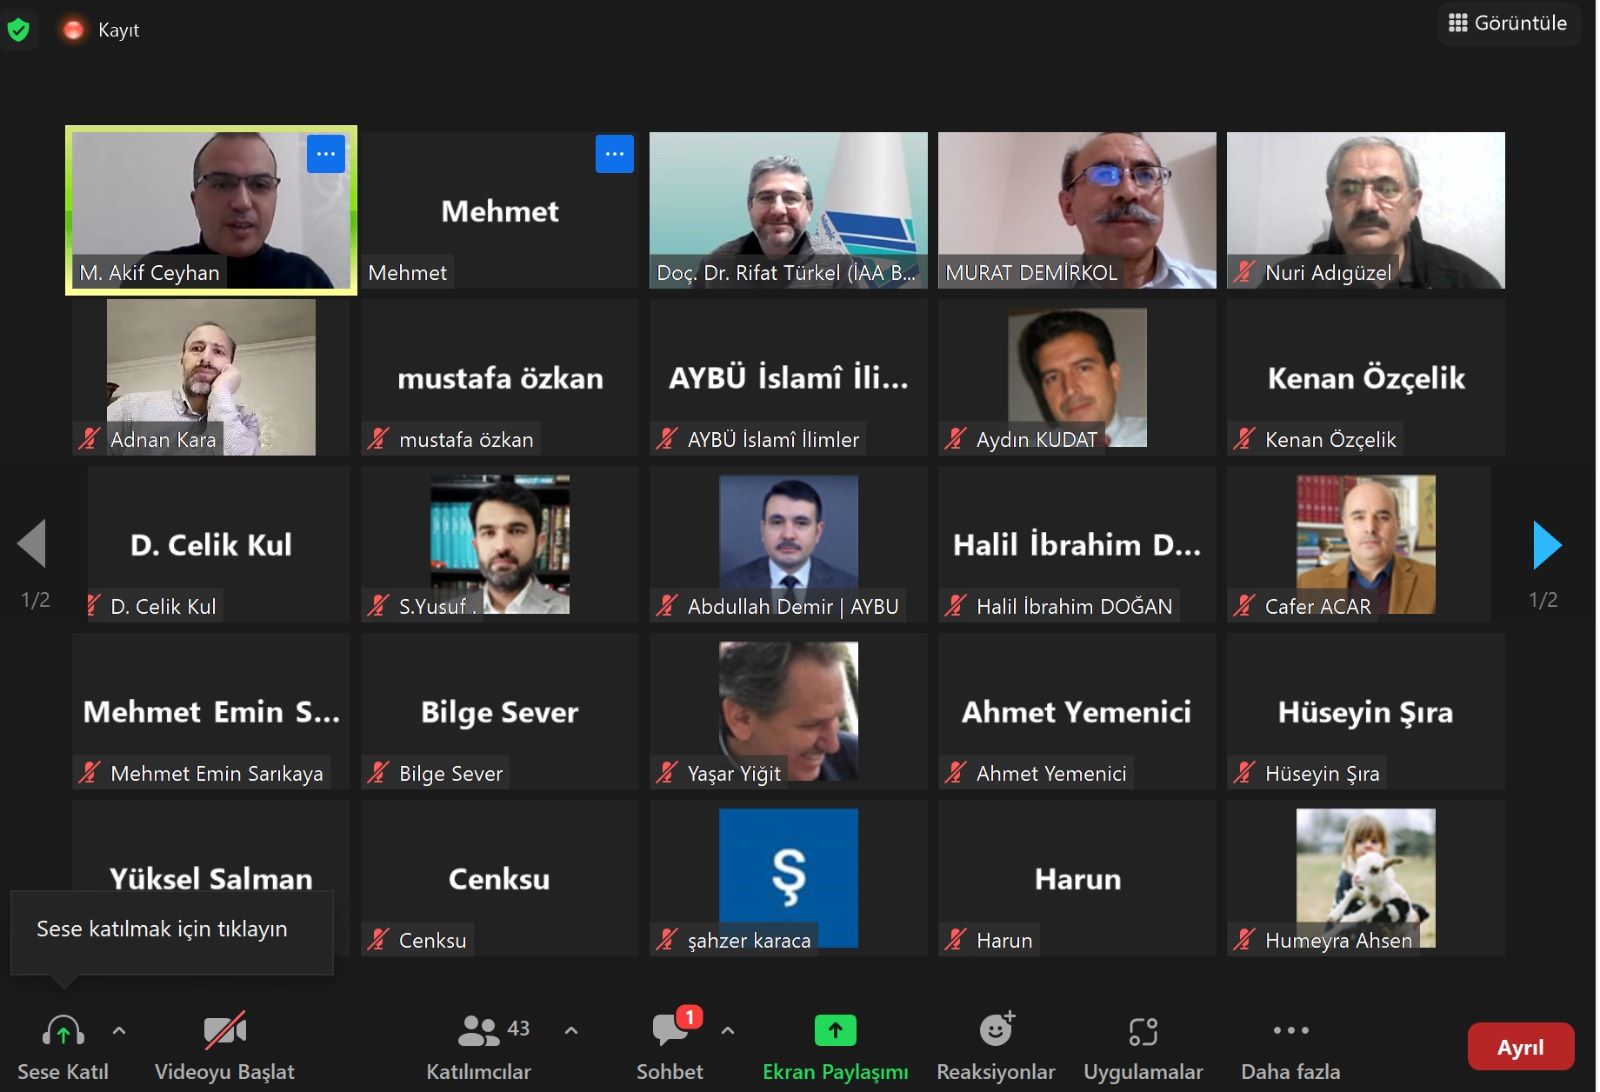1600x1092 pixels.
Task: Open more options on M. Akif Ceyhan tile
Action: click(x=326, y=154)
